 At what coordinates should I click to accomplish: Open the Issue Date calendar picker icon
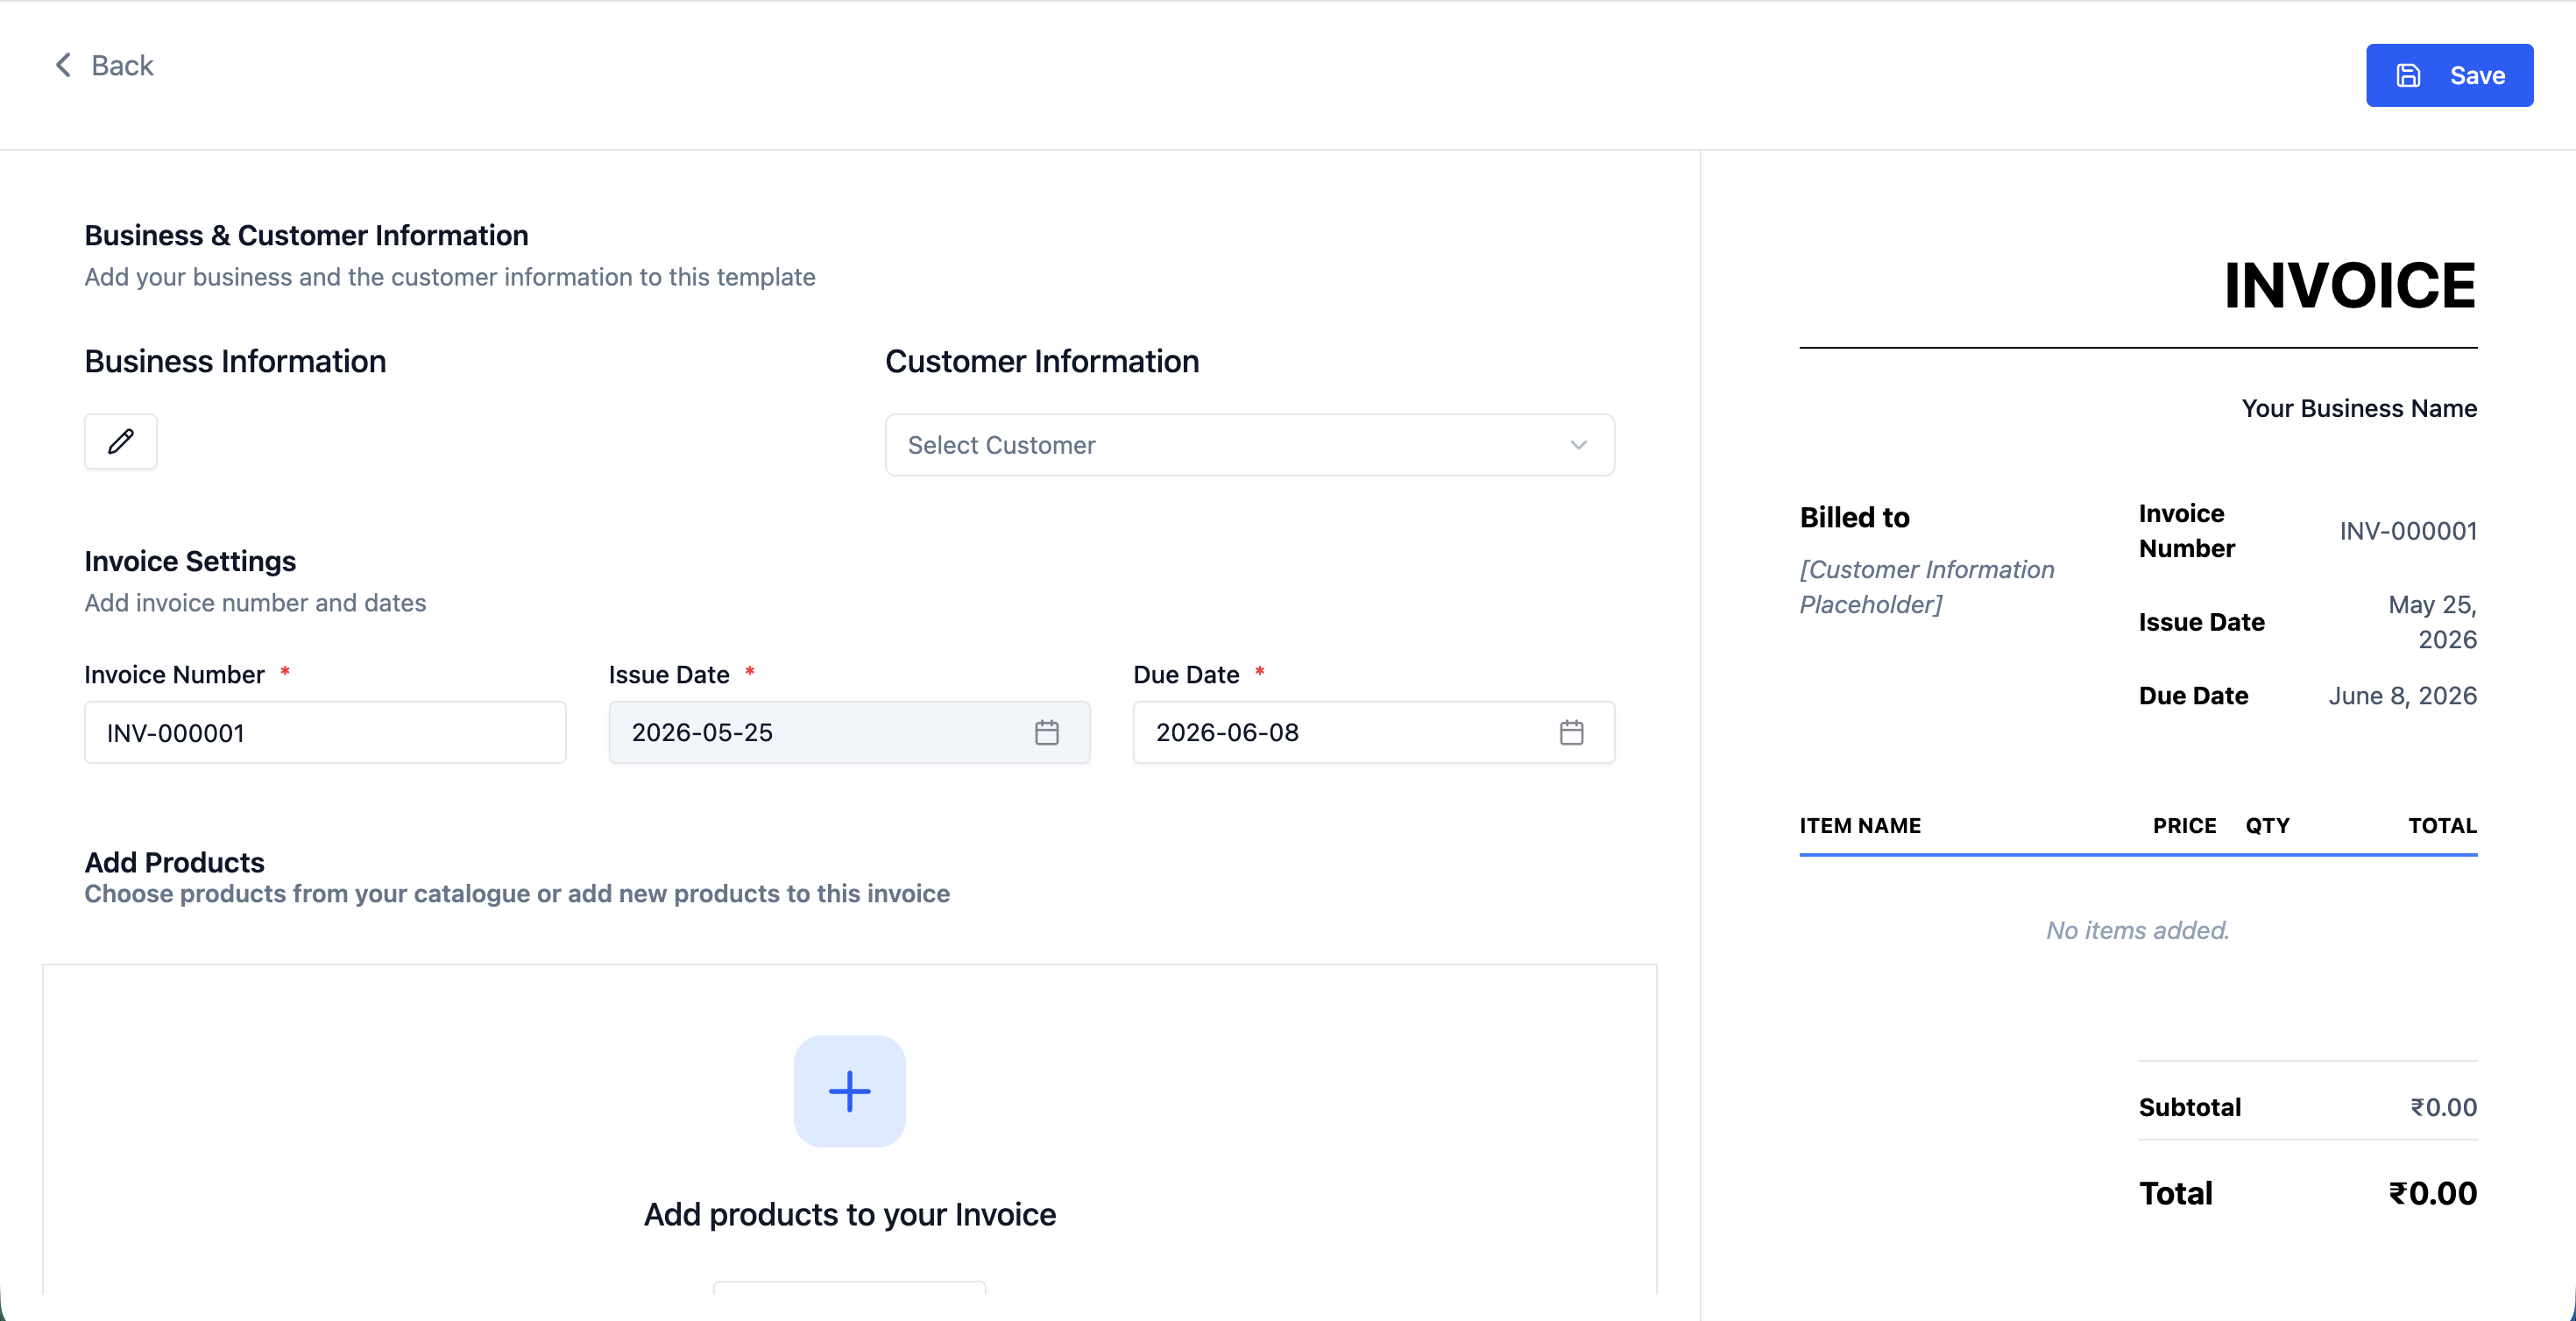click(1046, 732)
